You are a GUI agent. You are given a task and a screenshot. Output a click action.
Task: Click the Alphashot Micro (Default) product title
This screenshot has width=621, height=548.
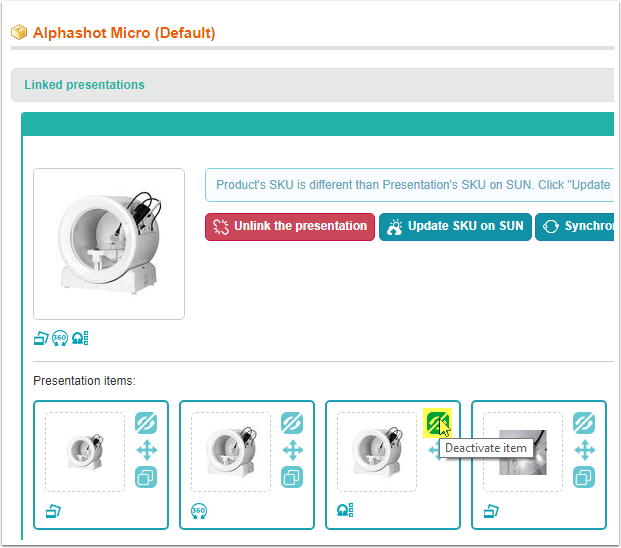click(124, 33)
